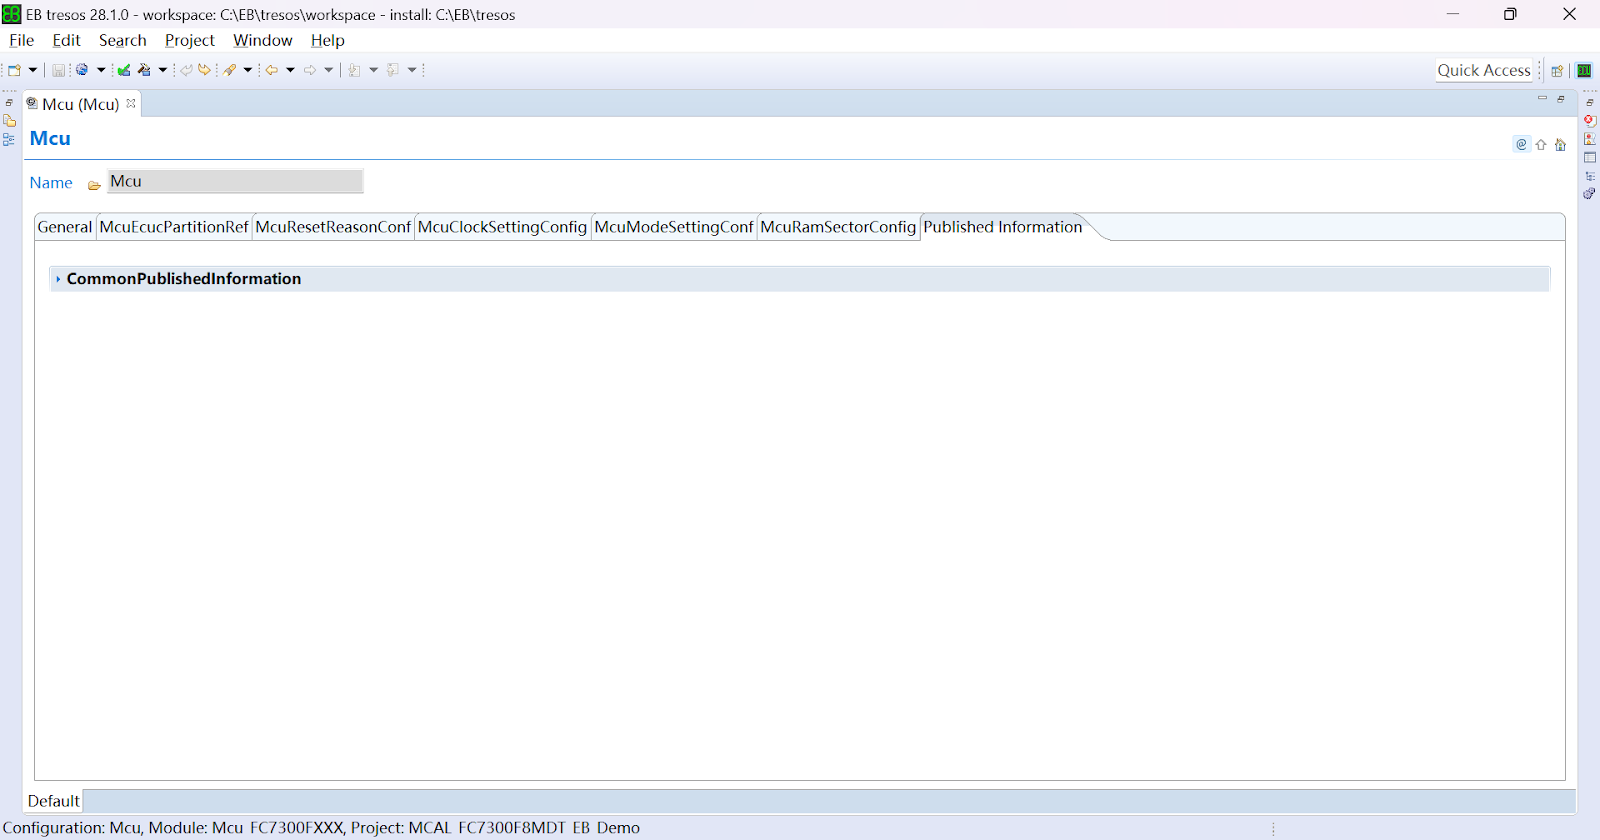1600x840 pixels.
Task: Close the Mcu (Mcu) editor tab
Action: tap(131, 103)
